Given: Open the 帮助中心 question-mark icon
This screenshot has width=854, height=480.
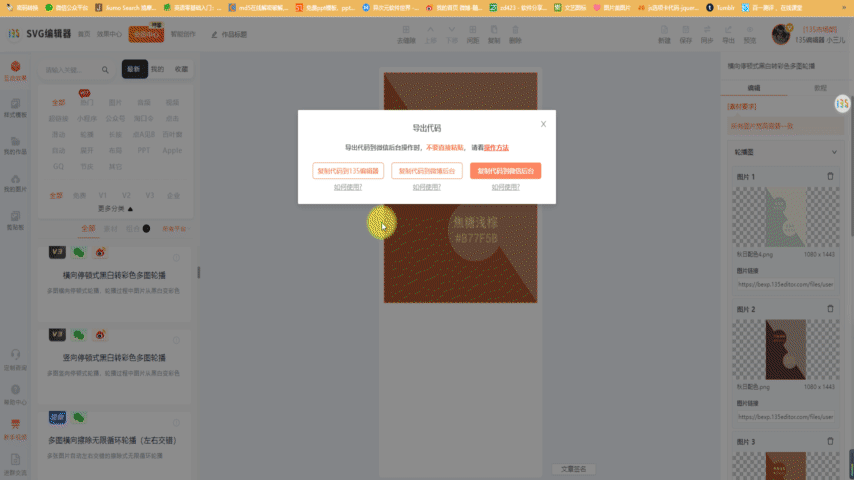Looking at the screenshot, I should [x=15, y=394].
